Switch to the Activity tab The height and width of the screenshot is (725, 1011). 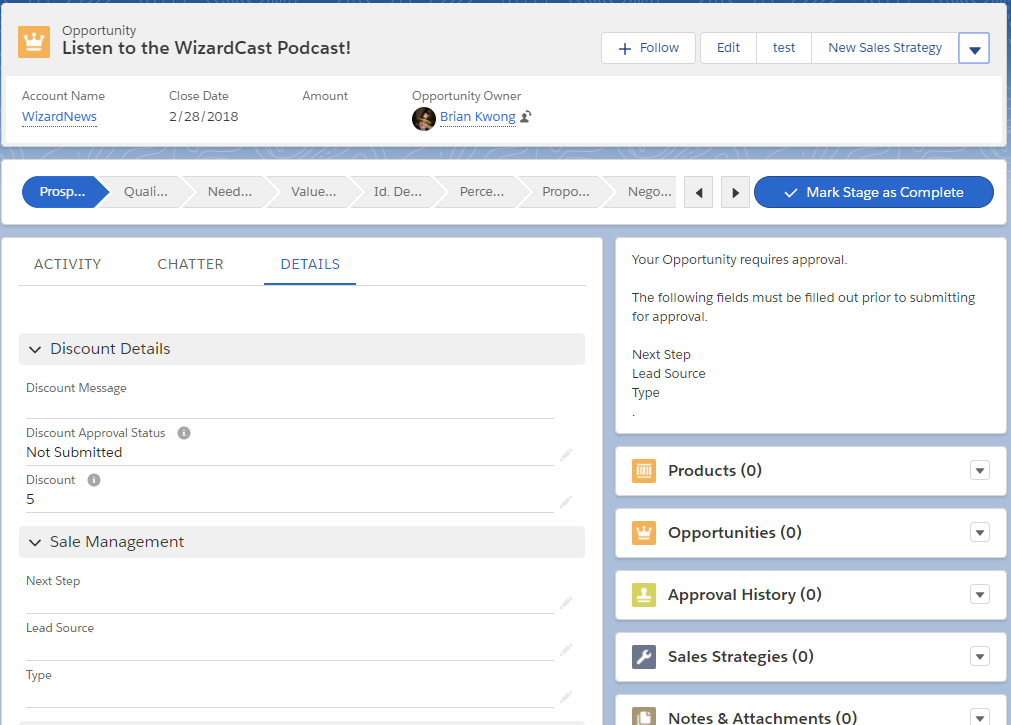point(68,264)
